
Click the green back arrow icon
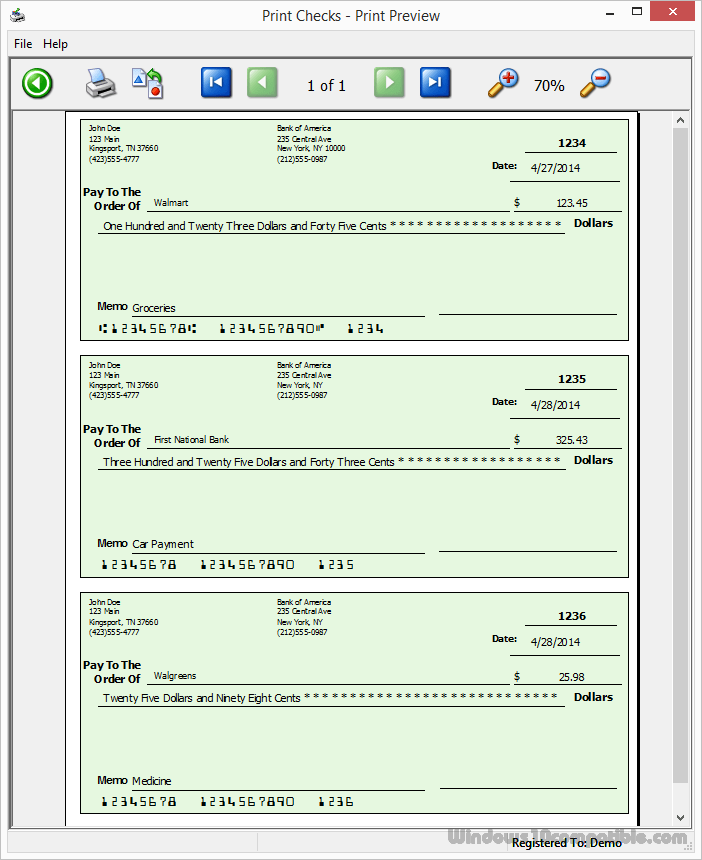(x=37, y=83)
